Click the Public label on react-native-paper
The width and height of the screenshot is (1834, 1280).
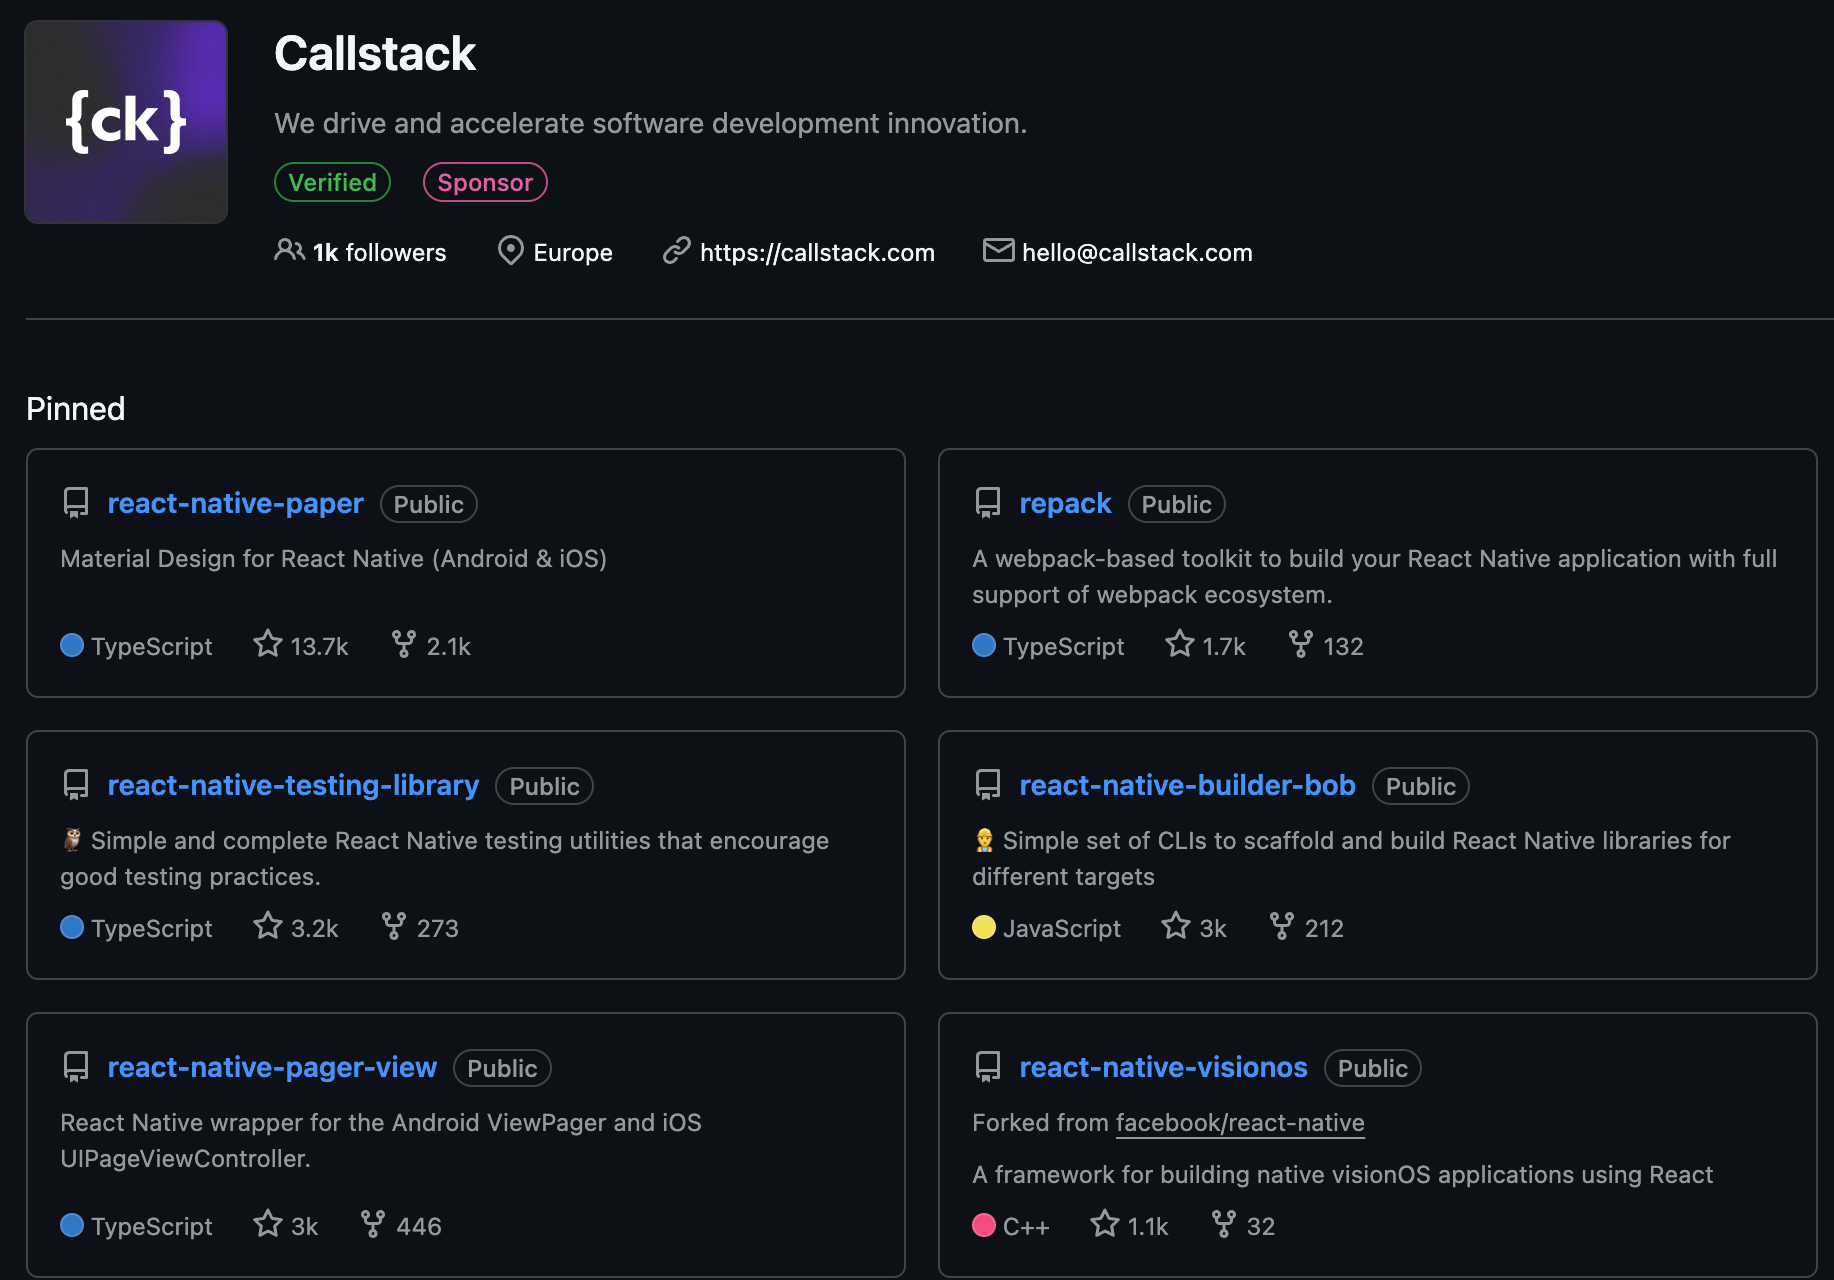pyautogui.click(x=428, y=504)
